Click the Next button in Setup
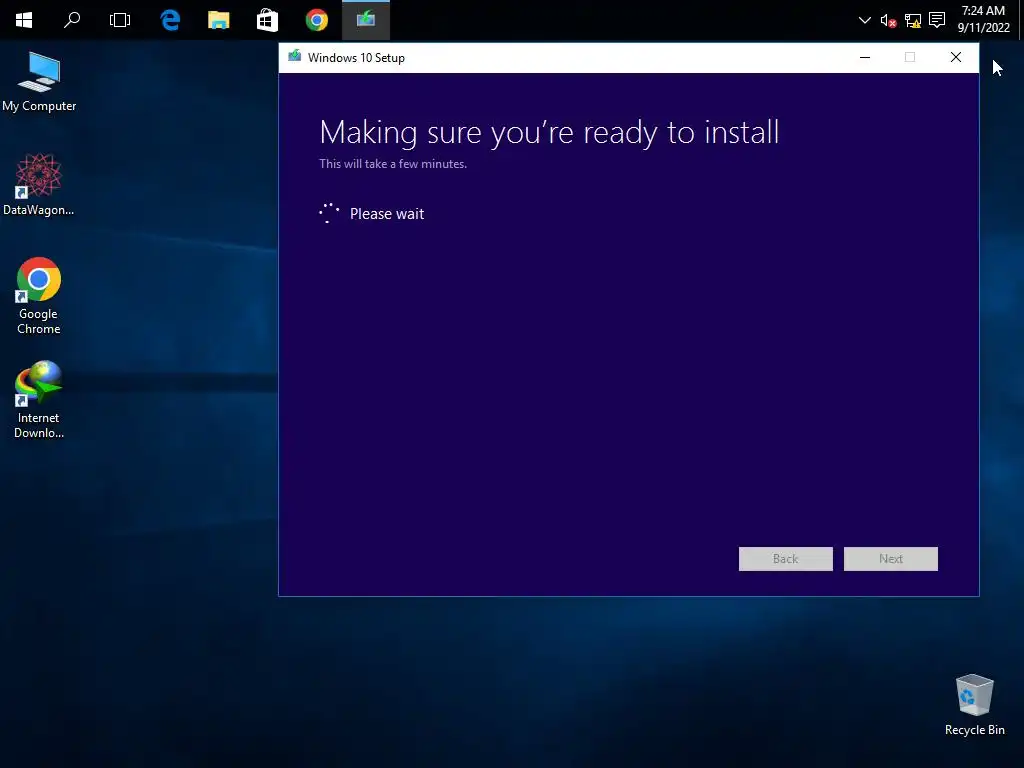 [891, 559]
